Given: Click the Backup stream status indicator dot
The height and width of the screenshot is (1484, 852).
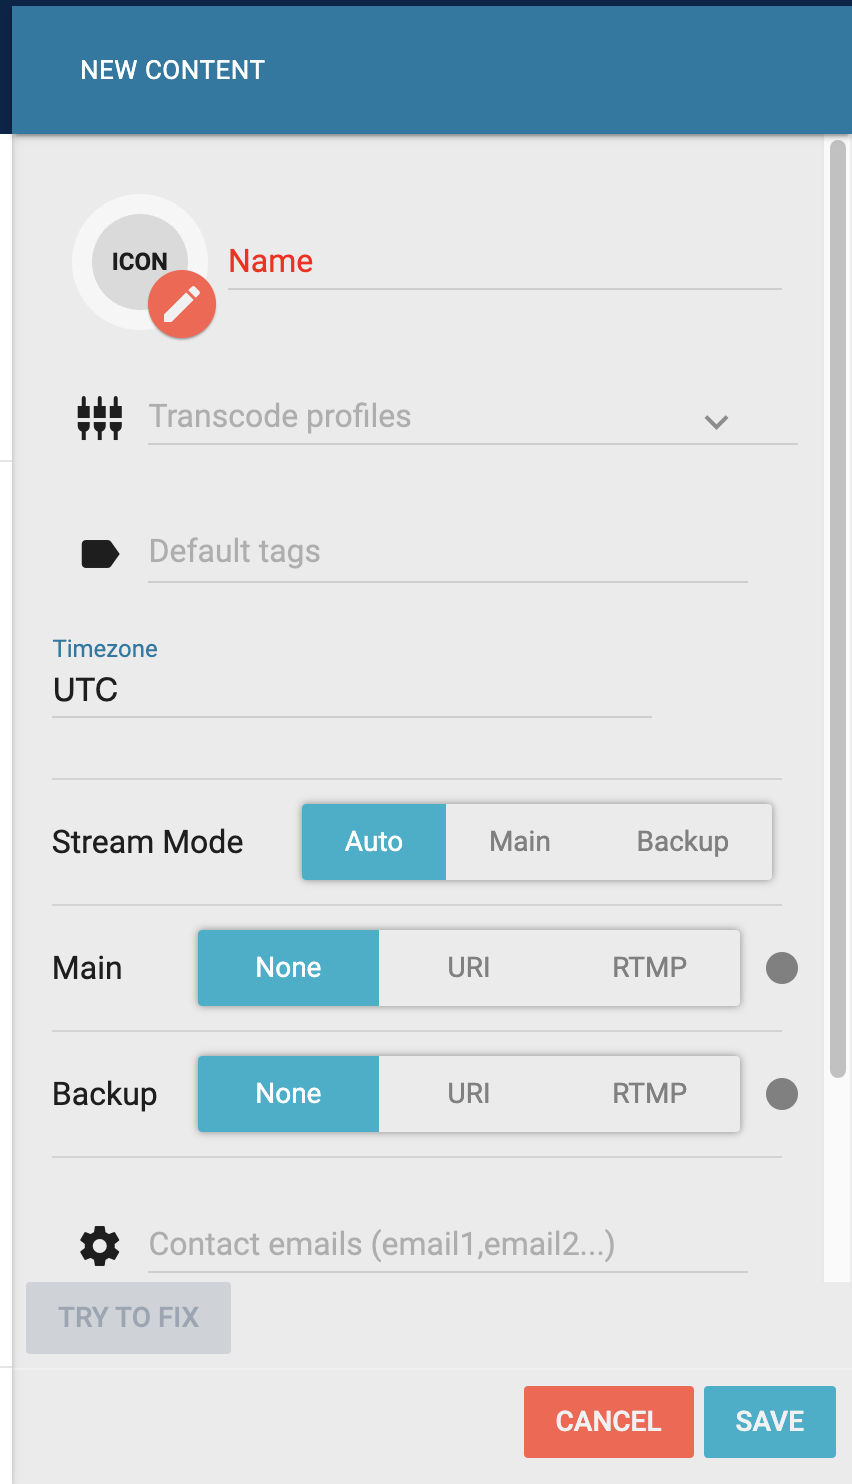Looking at the screenshot, I should tap(782, 1094).
